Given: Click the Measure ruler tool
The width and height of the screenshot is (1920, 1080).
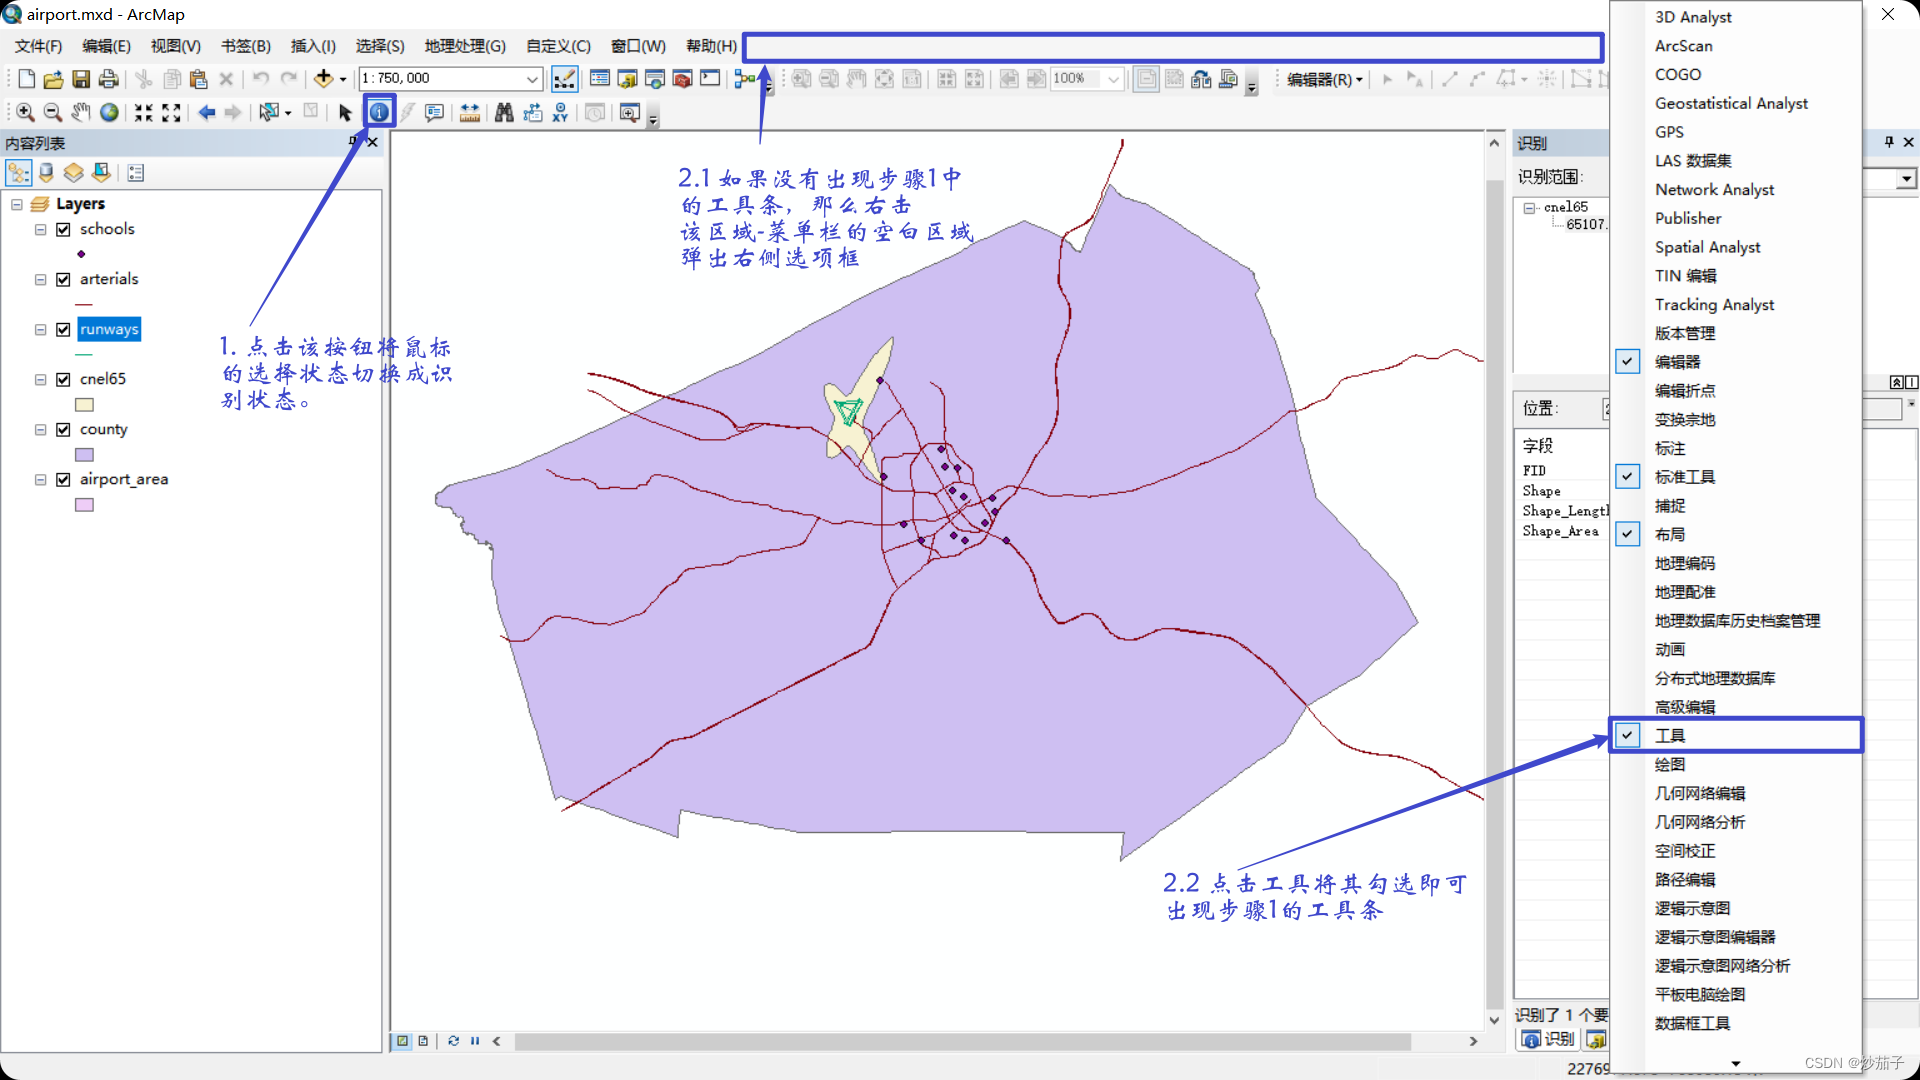Looking at the screenshot, I should pyautogui.click(x=469, y=113).
